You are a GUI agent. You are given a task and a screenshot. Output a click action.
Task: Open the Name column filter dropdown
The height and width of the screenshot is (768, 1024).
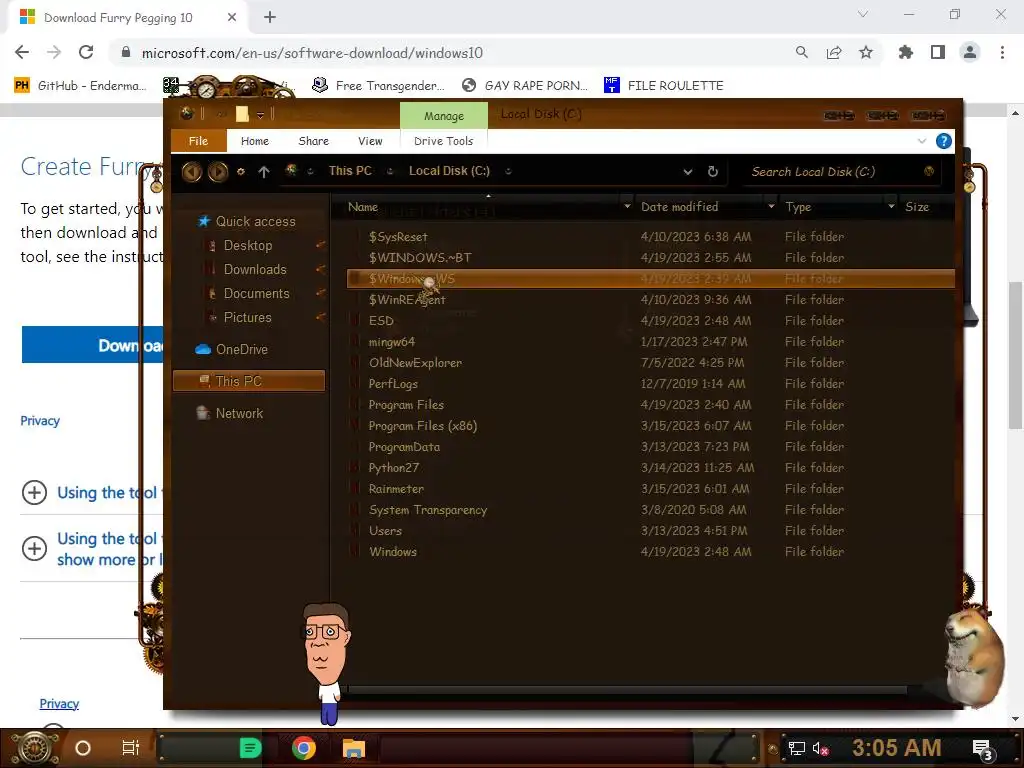click(x=627, y=206)
